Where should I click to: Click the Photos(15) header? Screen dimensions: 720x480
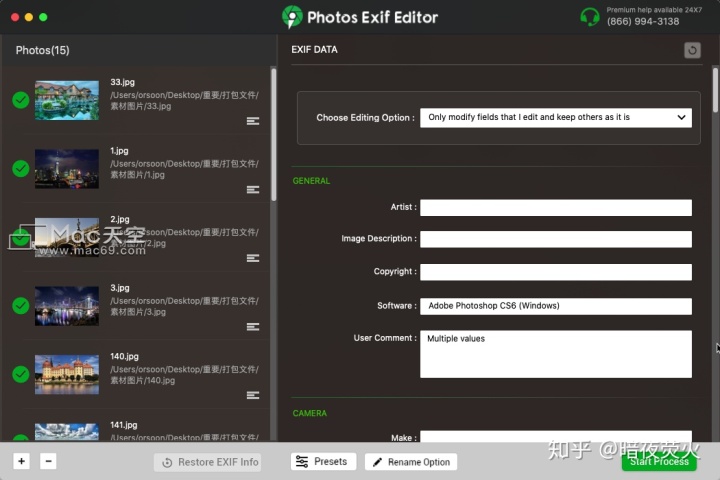point(43,50)
